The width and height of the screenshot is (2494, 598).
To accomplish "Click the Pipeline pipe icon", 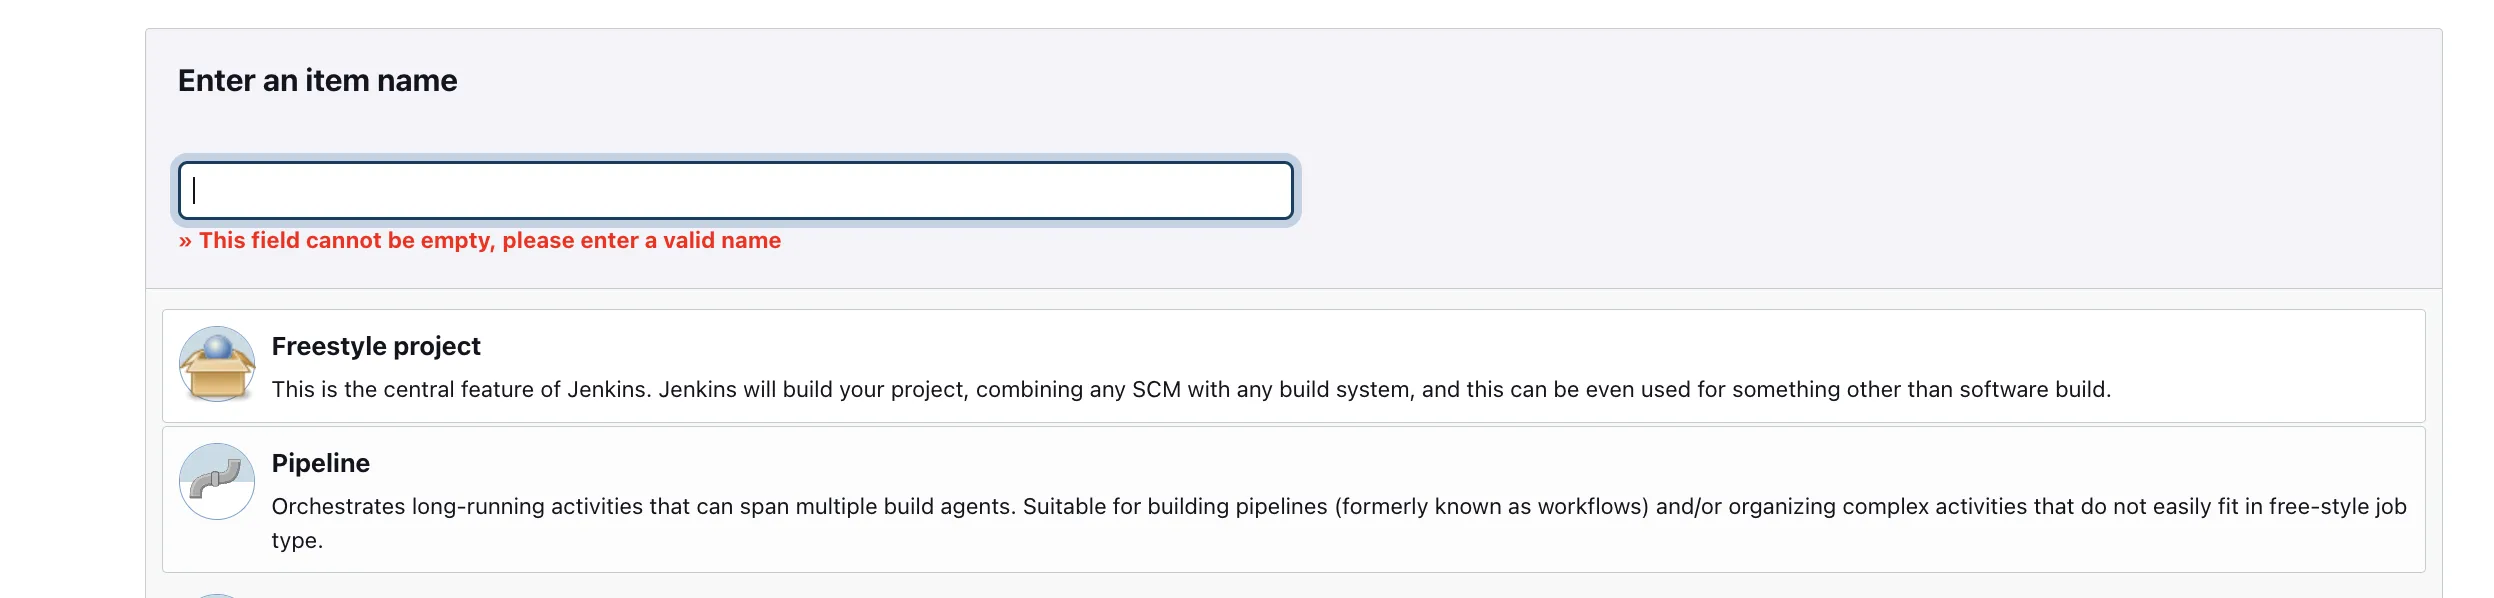I will point(217,481).
